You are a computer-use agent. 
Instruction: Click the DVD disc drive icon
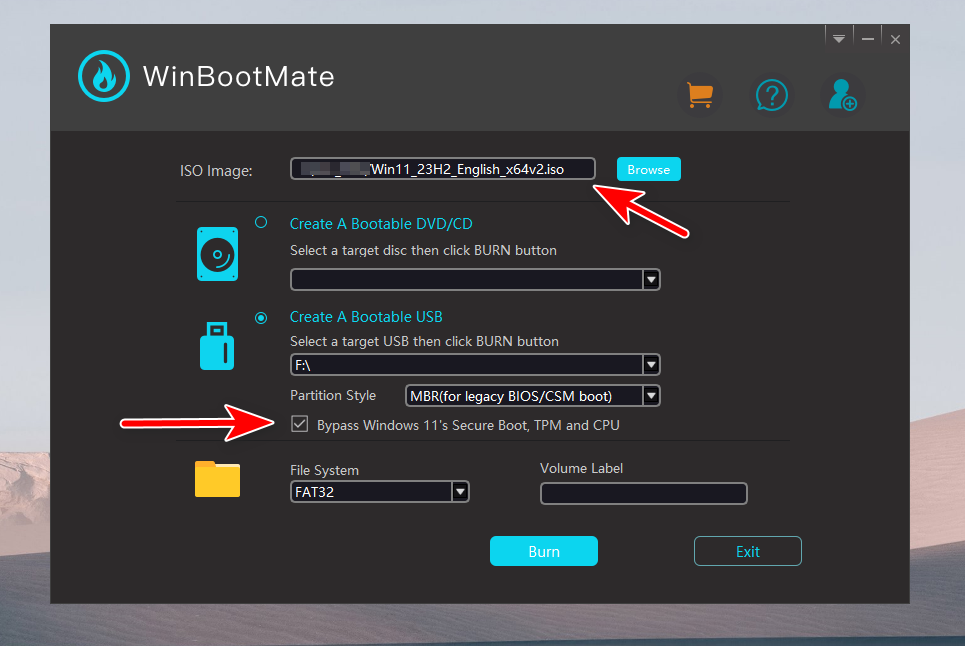click(217, 254)
